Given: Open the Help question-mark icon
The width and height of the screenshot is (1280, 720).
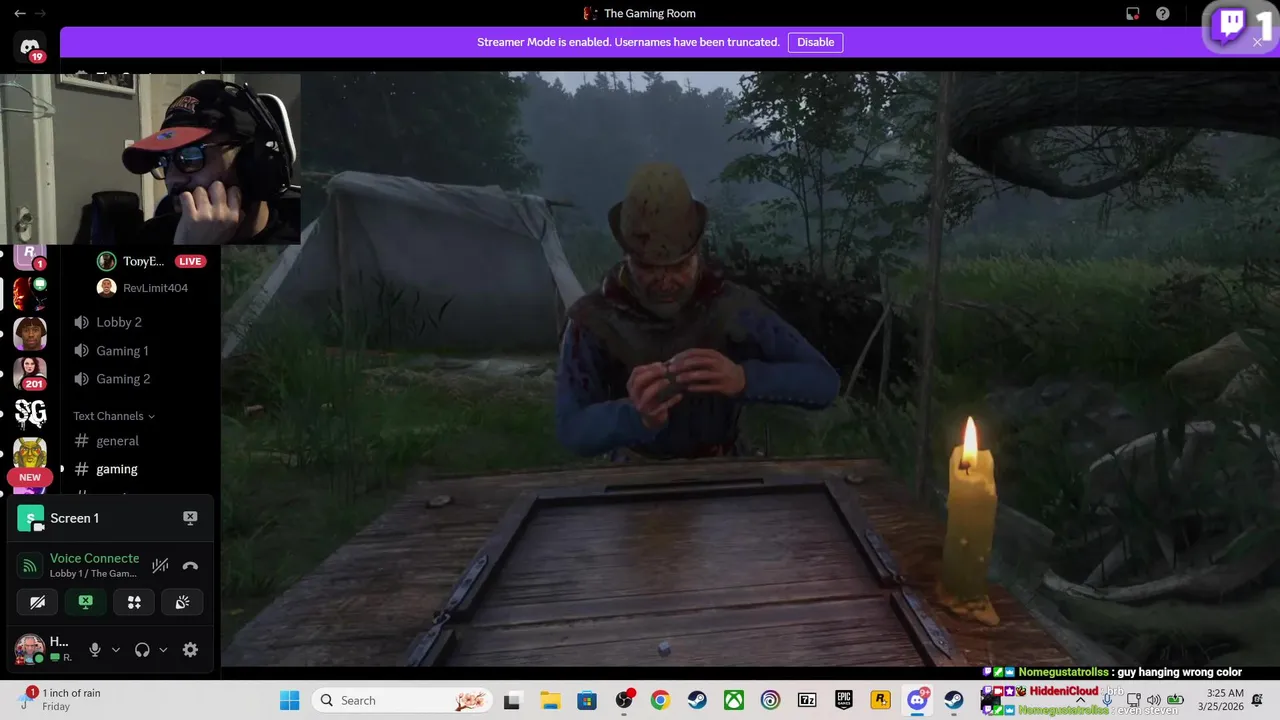Looking at the screenshot, I should 1162,14.
